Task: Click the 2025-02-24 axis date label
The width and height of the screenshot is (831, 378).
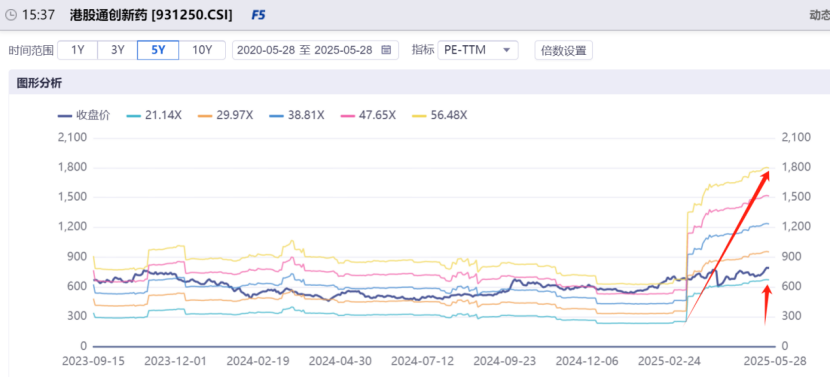Action: click(669, 361)
